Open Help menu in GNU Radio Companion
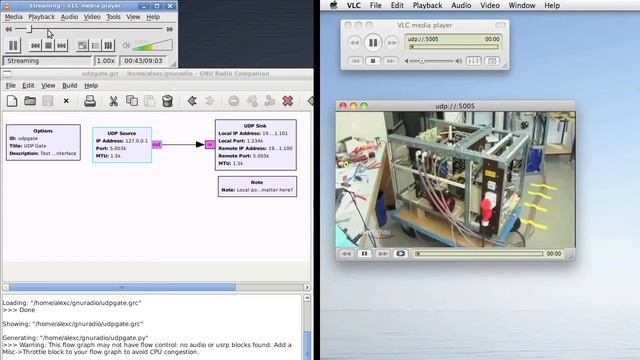The height and width of the screenshot is (360, 640). coord(91,85)
